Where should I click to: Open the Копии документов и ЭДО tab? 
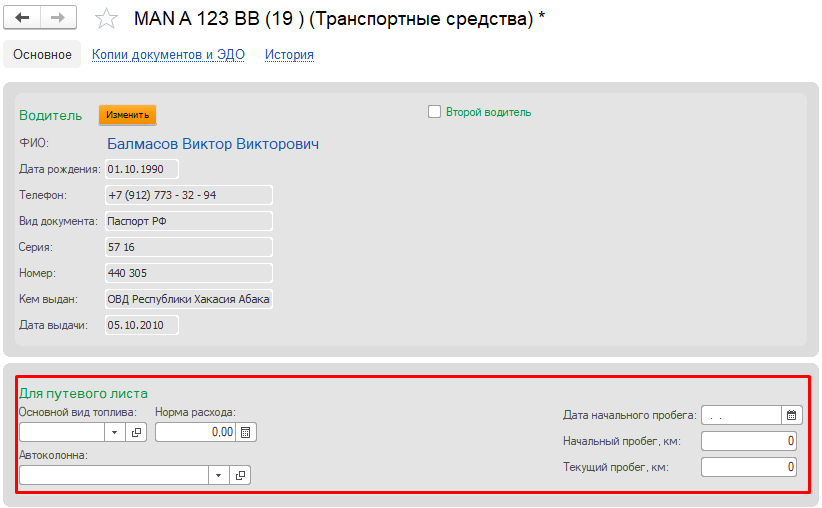(168, 55)
